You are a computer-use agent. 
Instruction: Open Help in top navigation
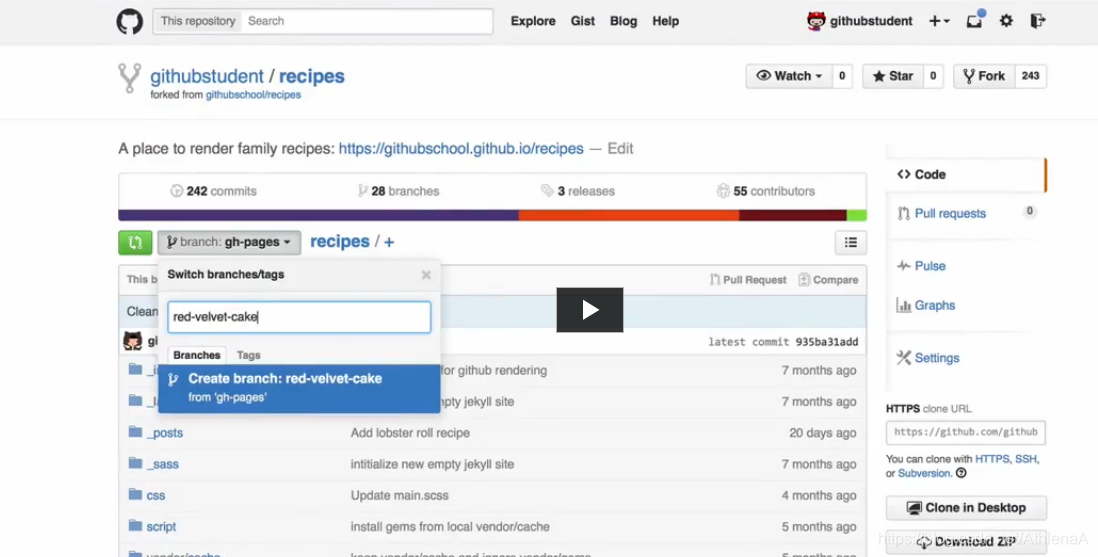(665, 21)
